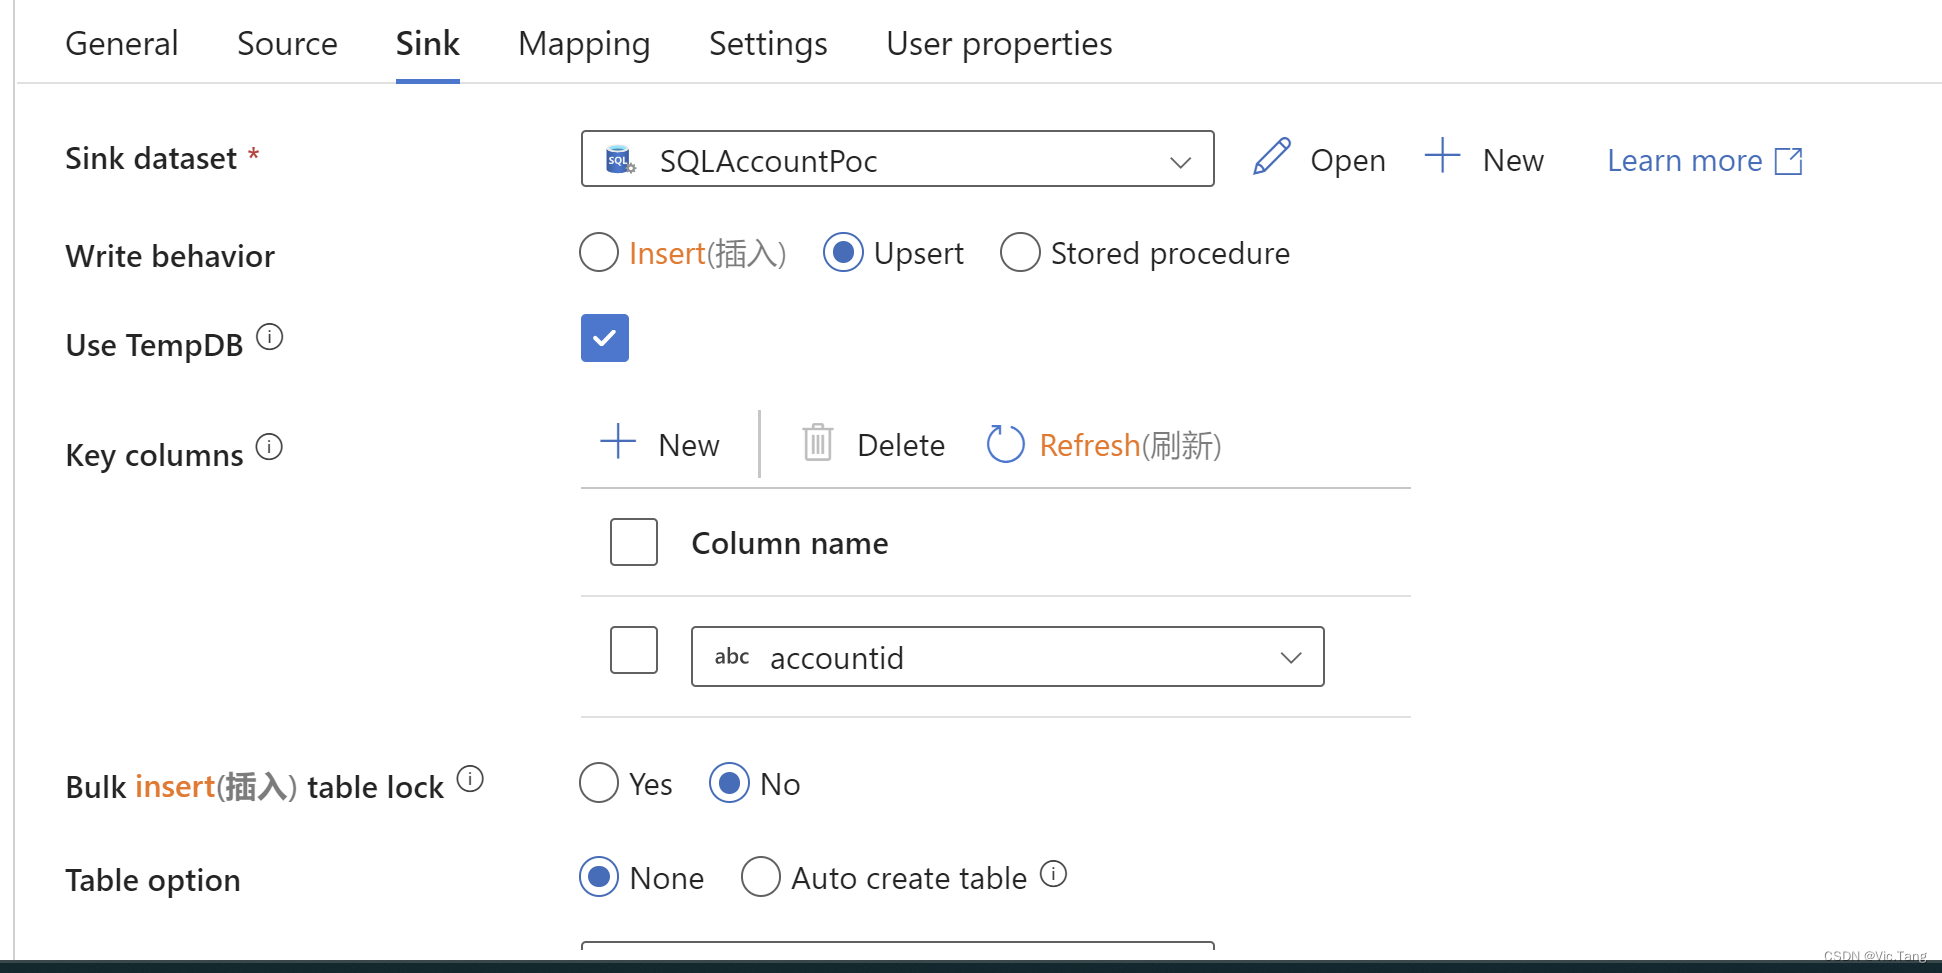The image size is (1942, 973).
Task: Open the Learn more link
Action: pos(1684,160)
